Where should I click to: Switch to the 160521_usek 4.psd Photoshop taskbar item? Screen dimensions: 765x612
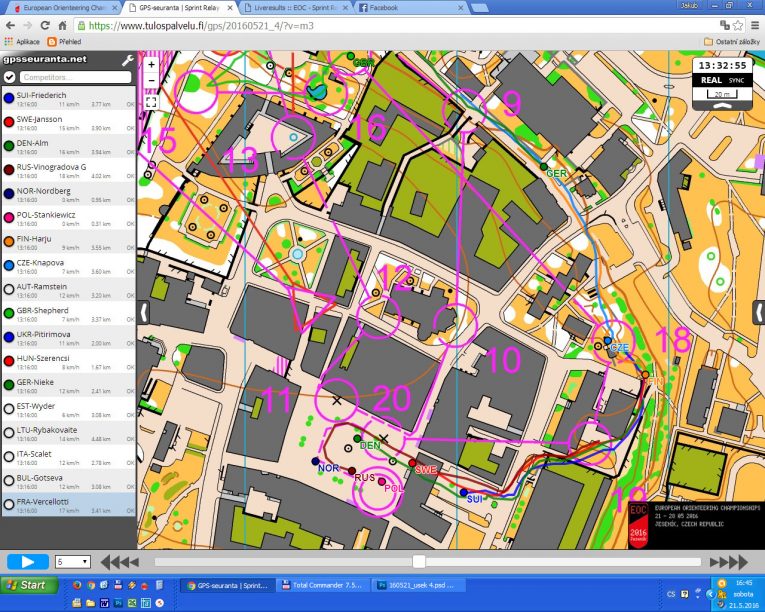point(418,585)
